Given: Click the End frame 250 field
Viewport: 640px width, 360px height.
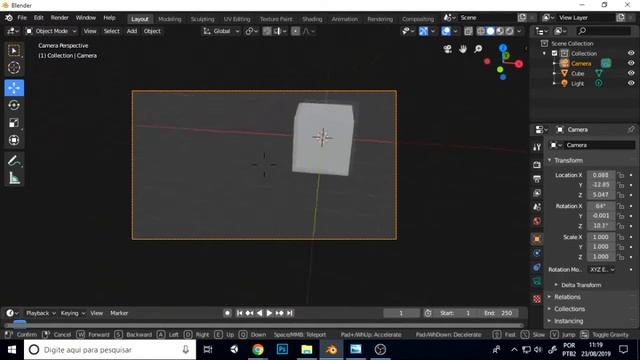Looking at the screenshot, I should click(x=498, y=313).
